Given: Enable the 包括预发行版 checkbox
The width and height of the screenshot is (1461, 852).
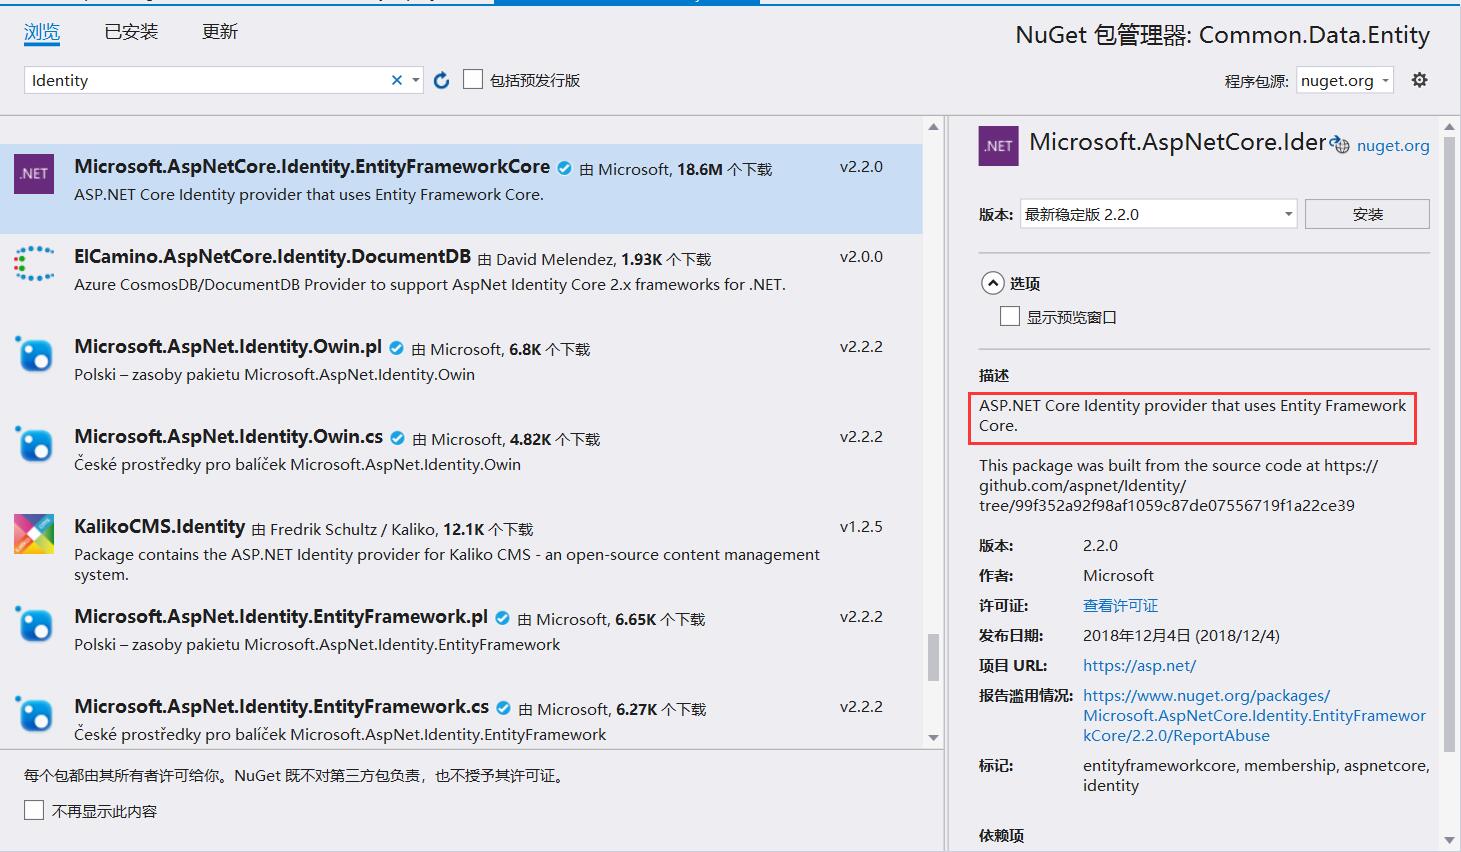Looking at the screenshot, I should pos(474,80).
